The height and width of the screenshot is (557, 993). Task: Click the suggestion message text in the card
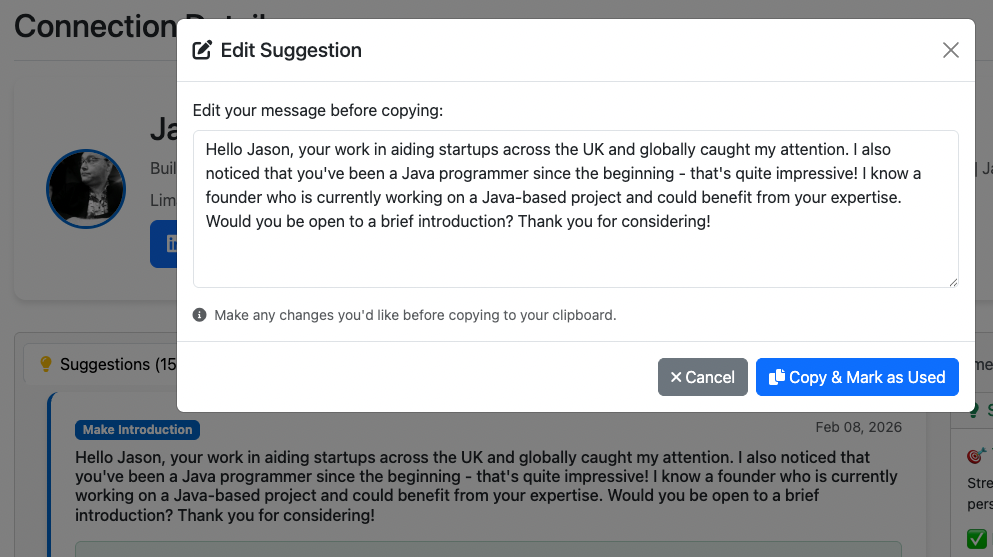486,486
